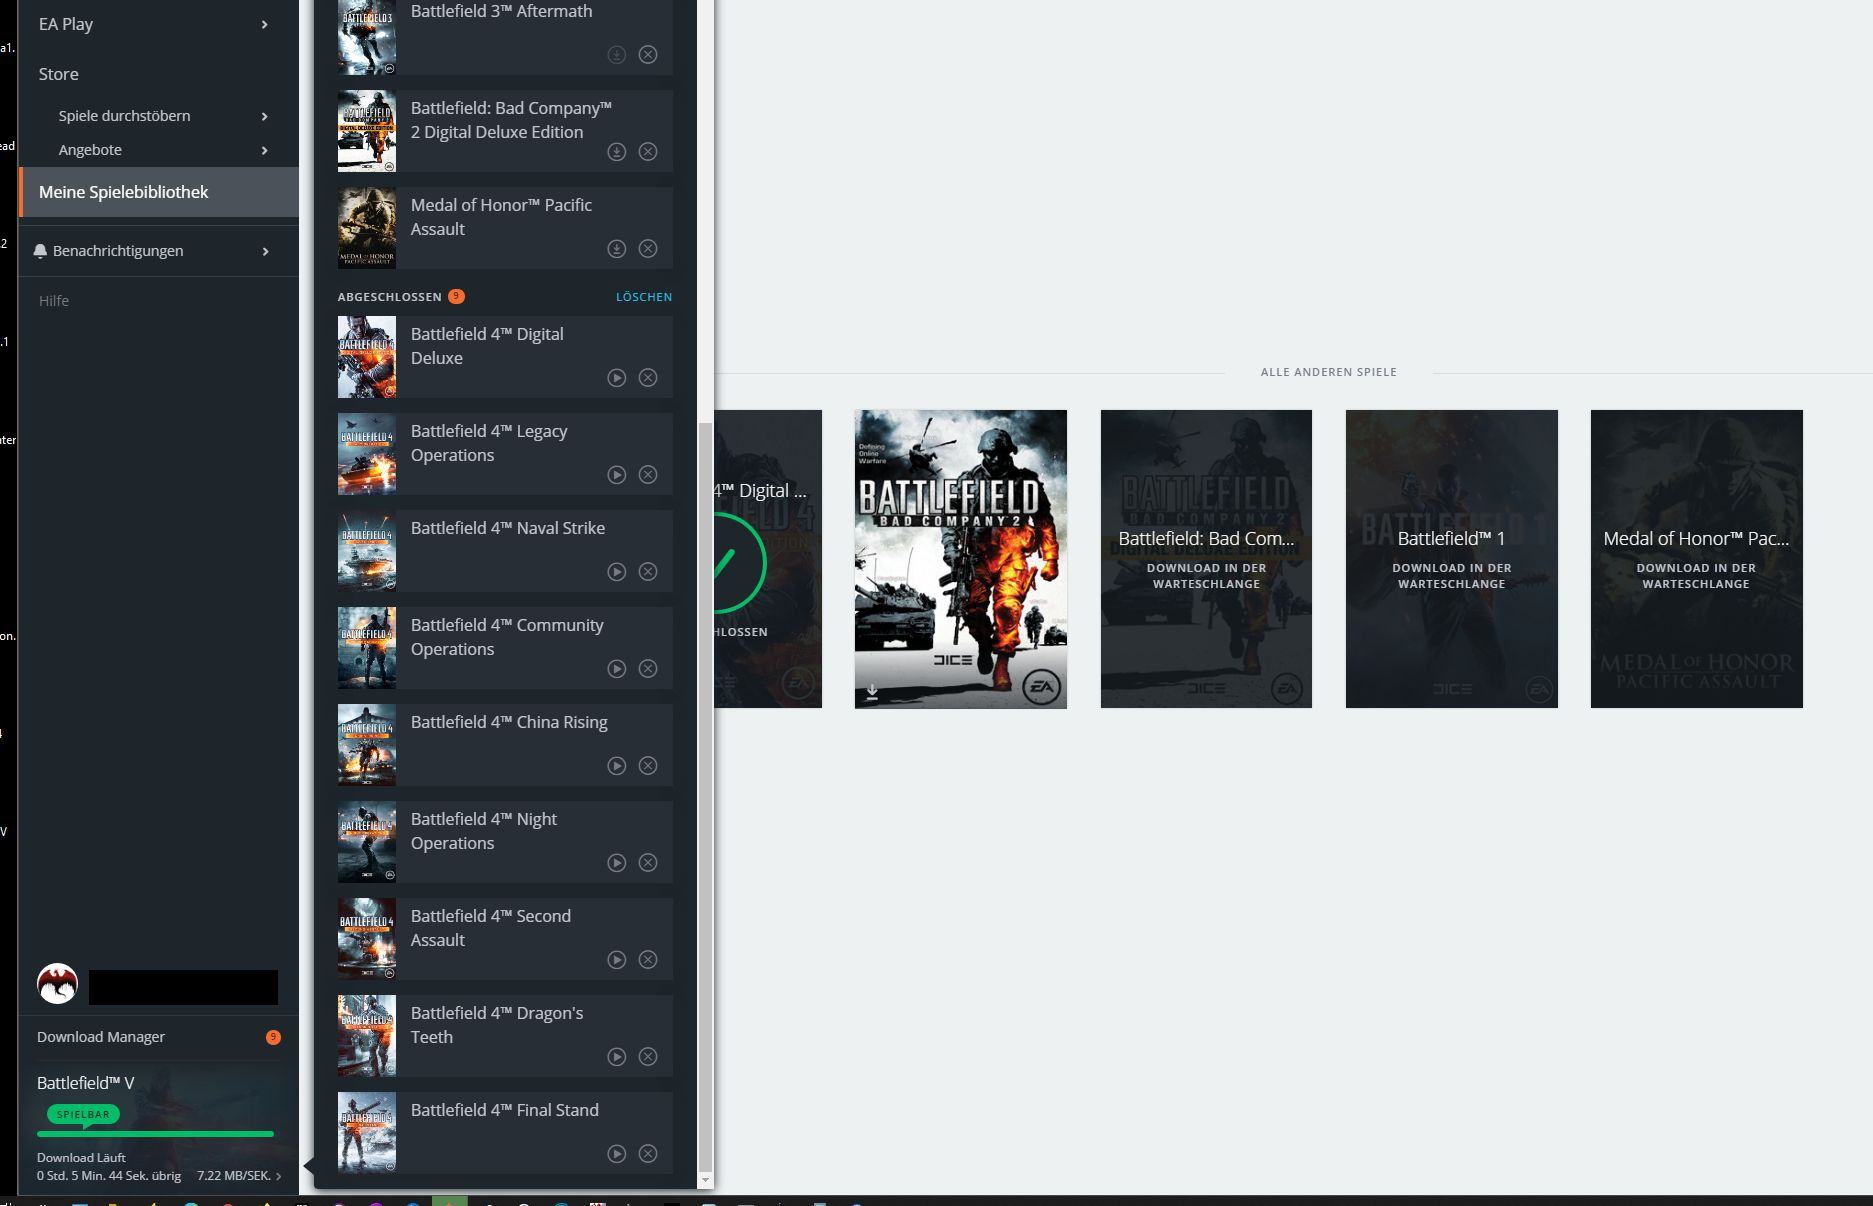
Task: Click Battlefield 4 Naval Strike title text
Action: click(508, 528)
